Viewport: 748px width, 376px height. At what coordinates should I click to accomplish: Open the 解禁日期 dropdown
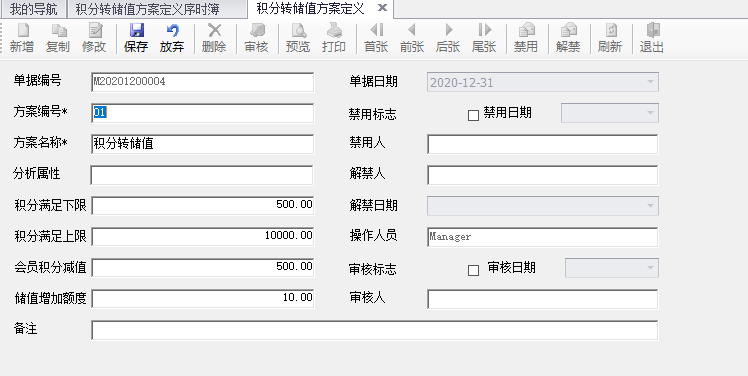(x=650, y=206)
